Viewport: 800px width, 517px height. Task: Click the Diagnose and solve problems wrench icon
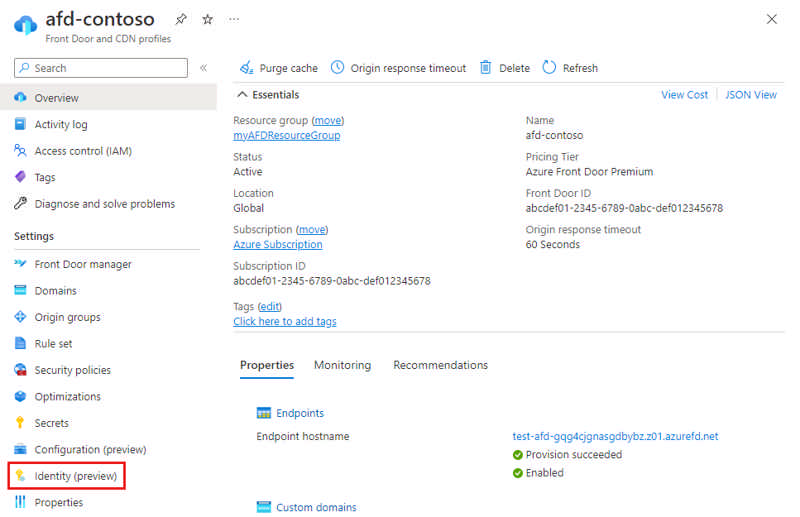20,204
